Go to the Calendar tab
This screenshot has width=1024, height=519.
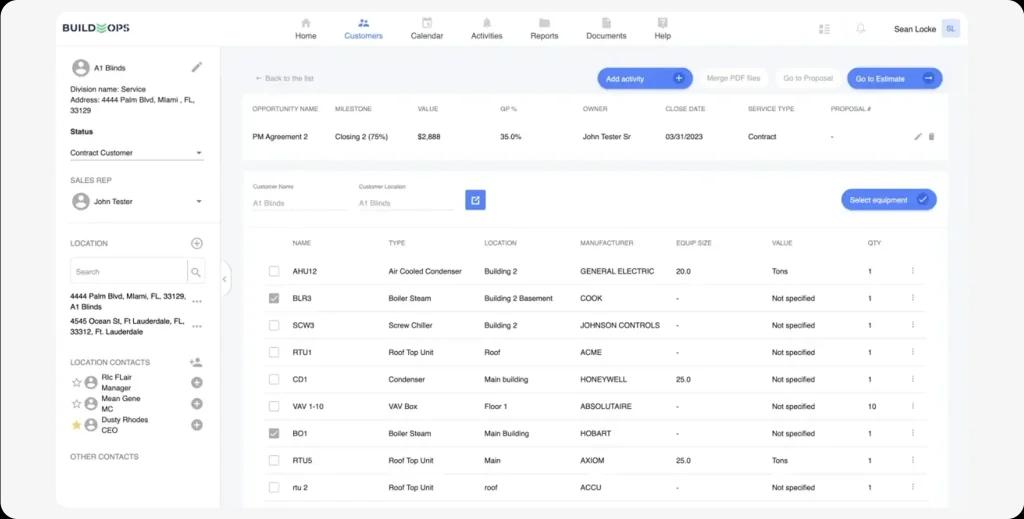tap(427, 28)
